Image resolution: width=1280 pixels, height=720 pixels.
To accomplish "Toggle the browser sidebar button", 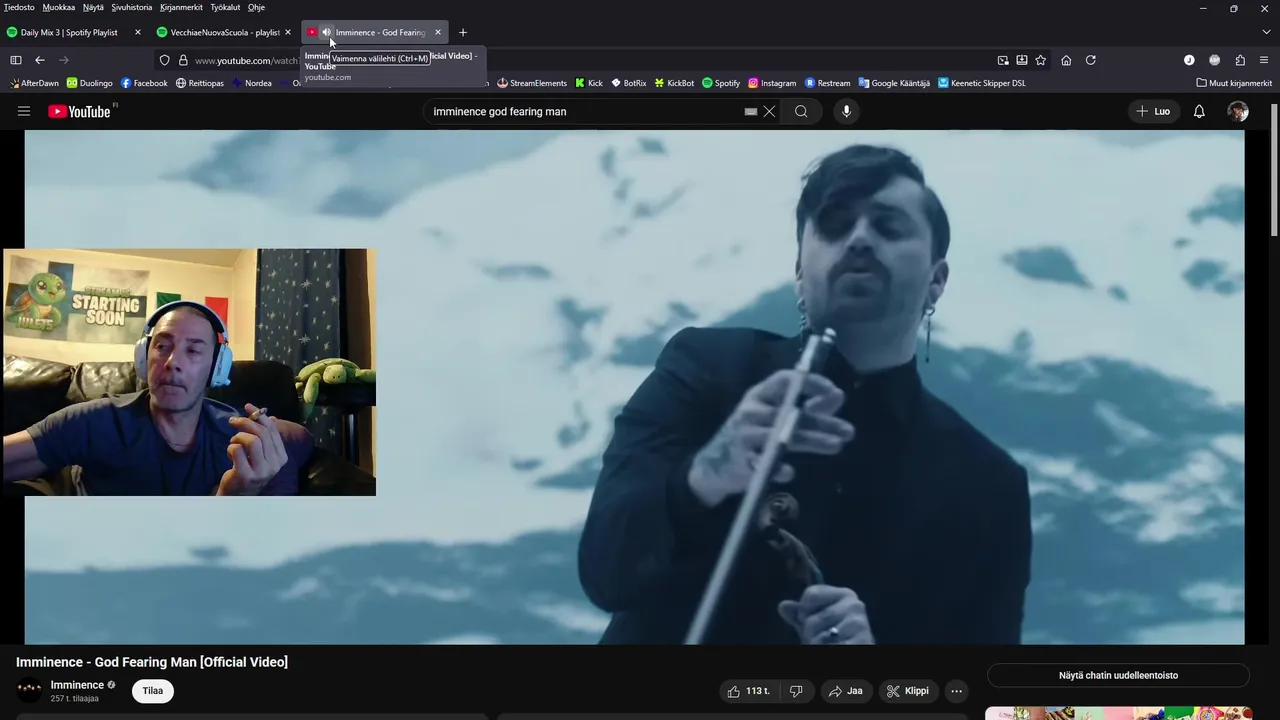I will tap(15, 60).
